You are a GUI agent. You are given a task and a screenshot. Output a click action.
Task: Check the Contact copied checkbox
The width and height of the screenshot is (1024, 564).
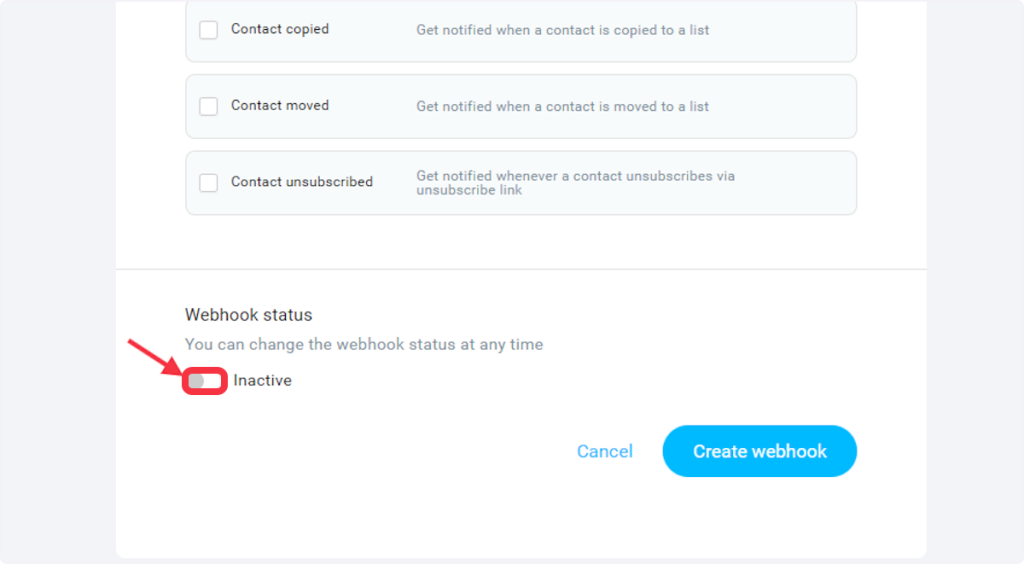click(208, 30)
